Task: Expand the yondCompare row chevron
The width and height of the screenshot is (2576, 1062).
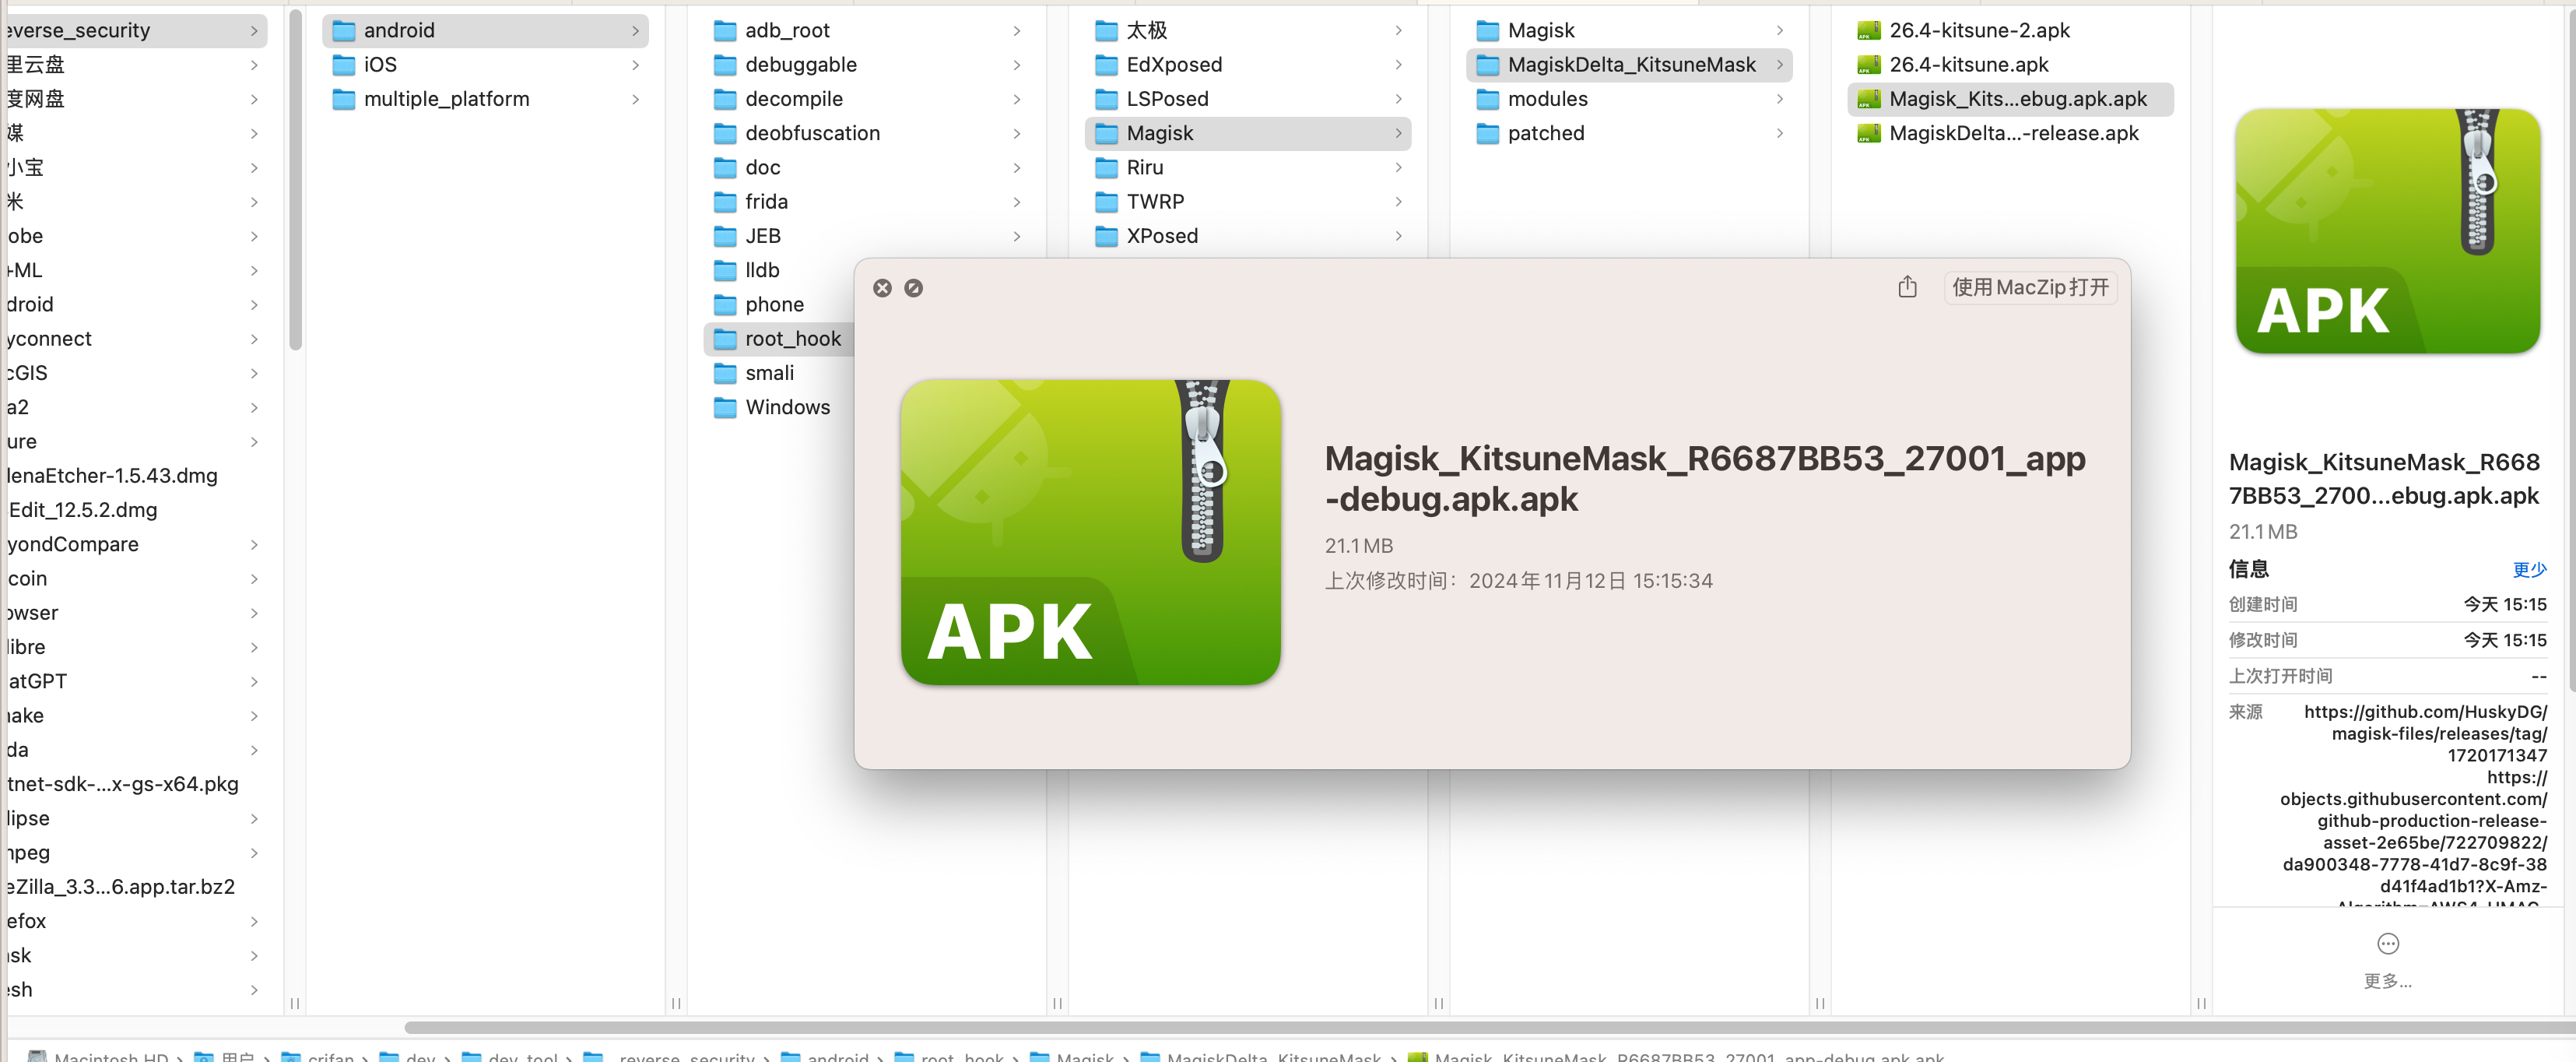Action: click(x=254, y=544)
